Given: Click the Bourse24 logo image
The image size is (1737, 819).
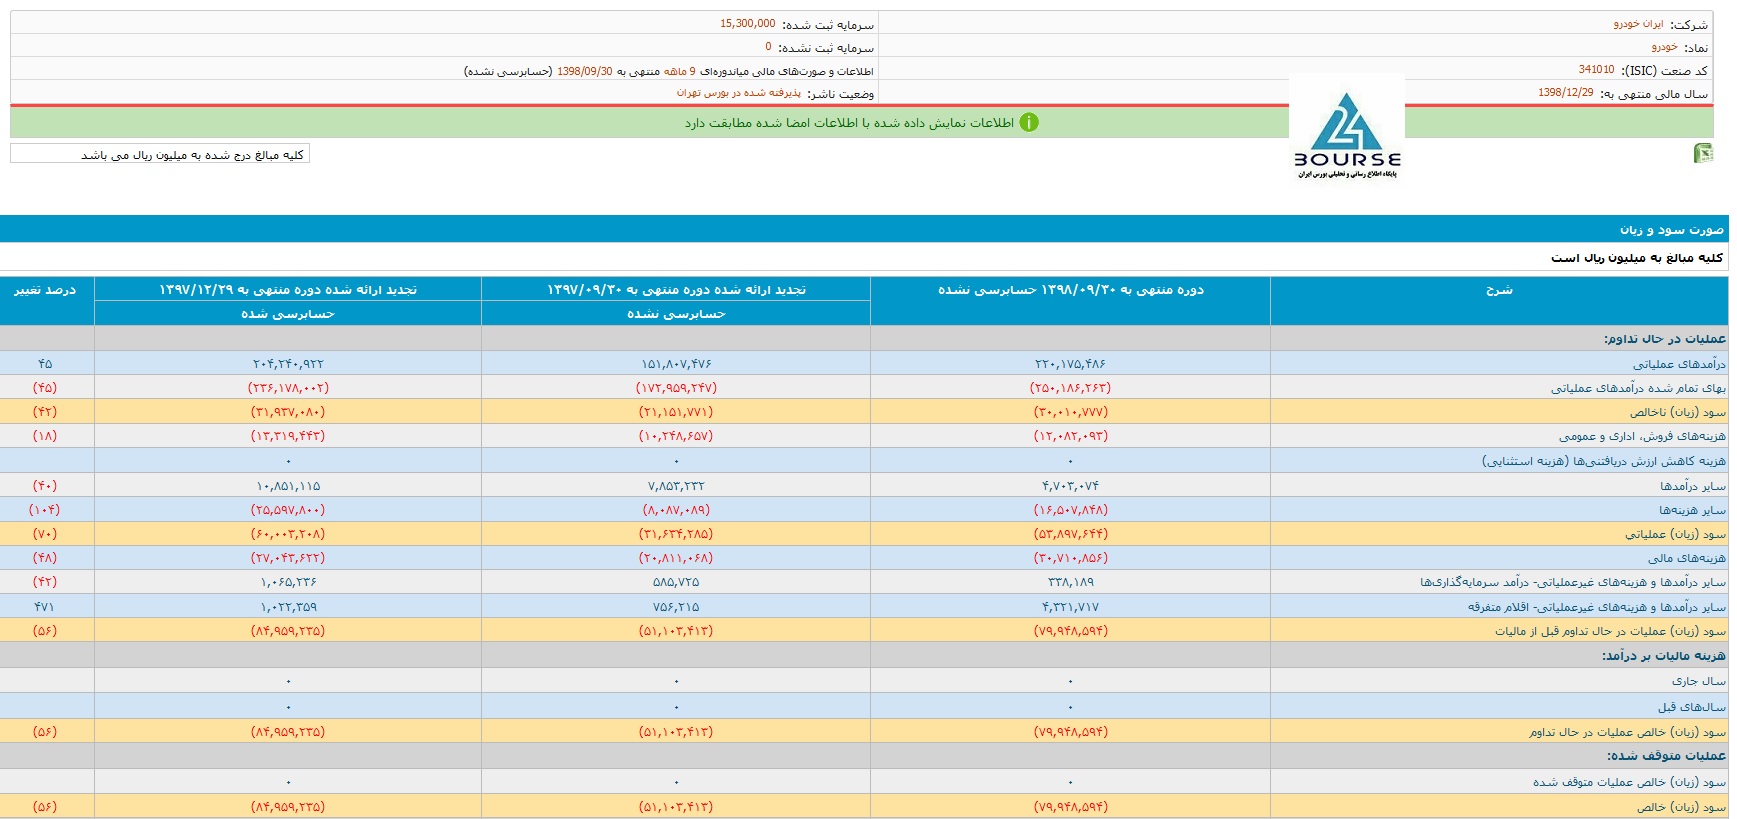Looking at the screenshot, I should [x=1347, y=130].
